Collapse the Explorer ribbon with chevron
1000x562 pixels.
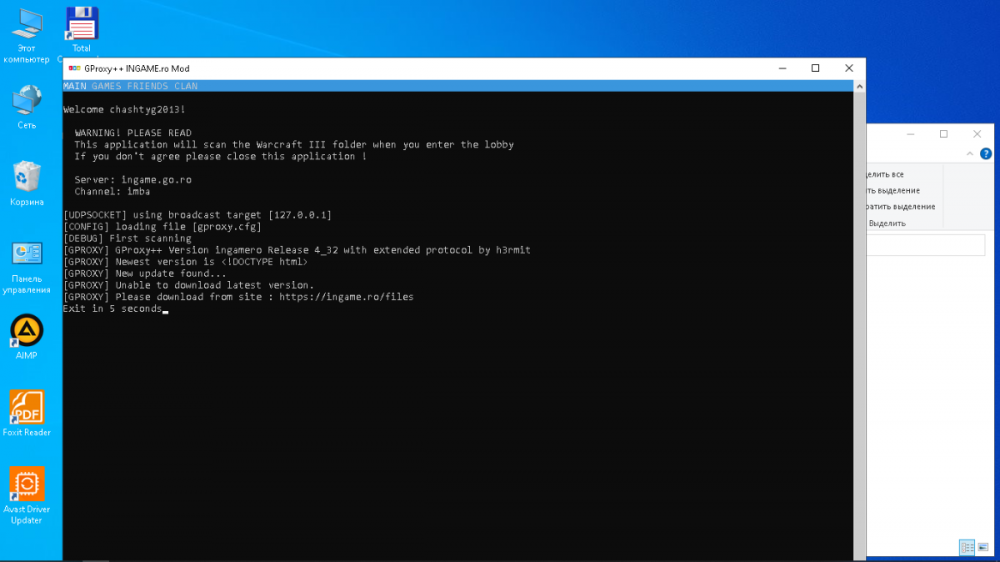tap(970, 154)
